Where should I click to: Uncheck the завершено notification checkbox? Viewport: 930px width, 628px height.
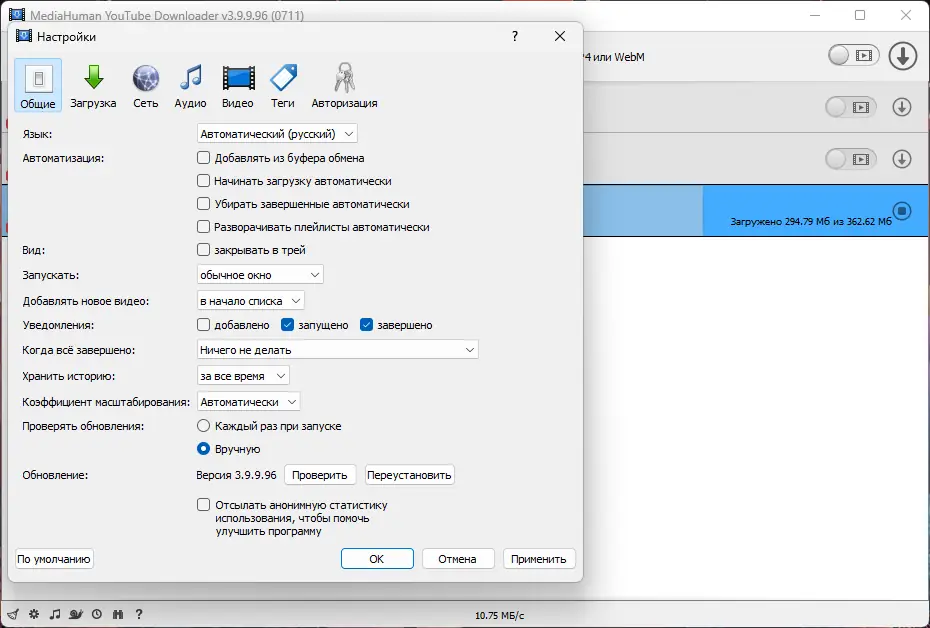367,324
